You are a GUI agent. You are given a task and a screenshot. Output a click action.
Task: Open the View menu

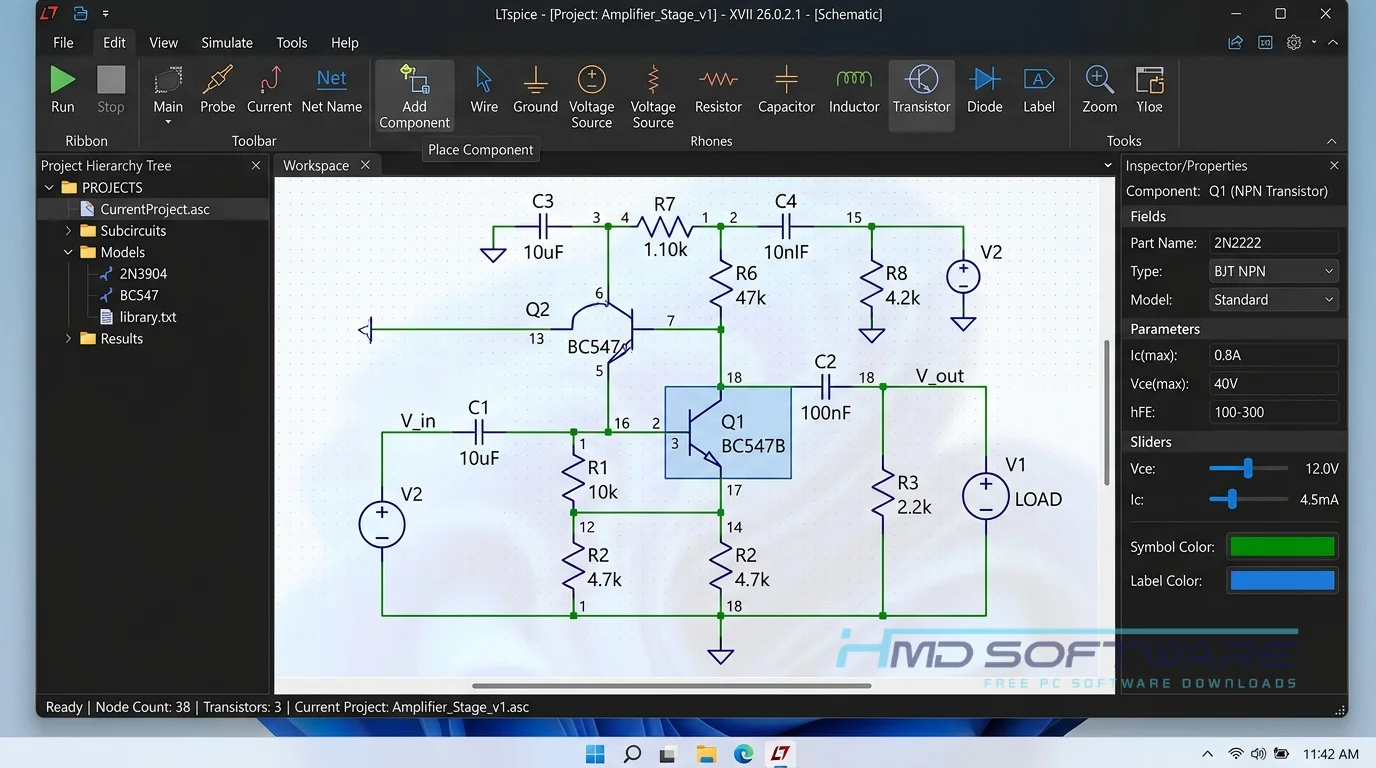(163, 42)
